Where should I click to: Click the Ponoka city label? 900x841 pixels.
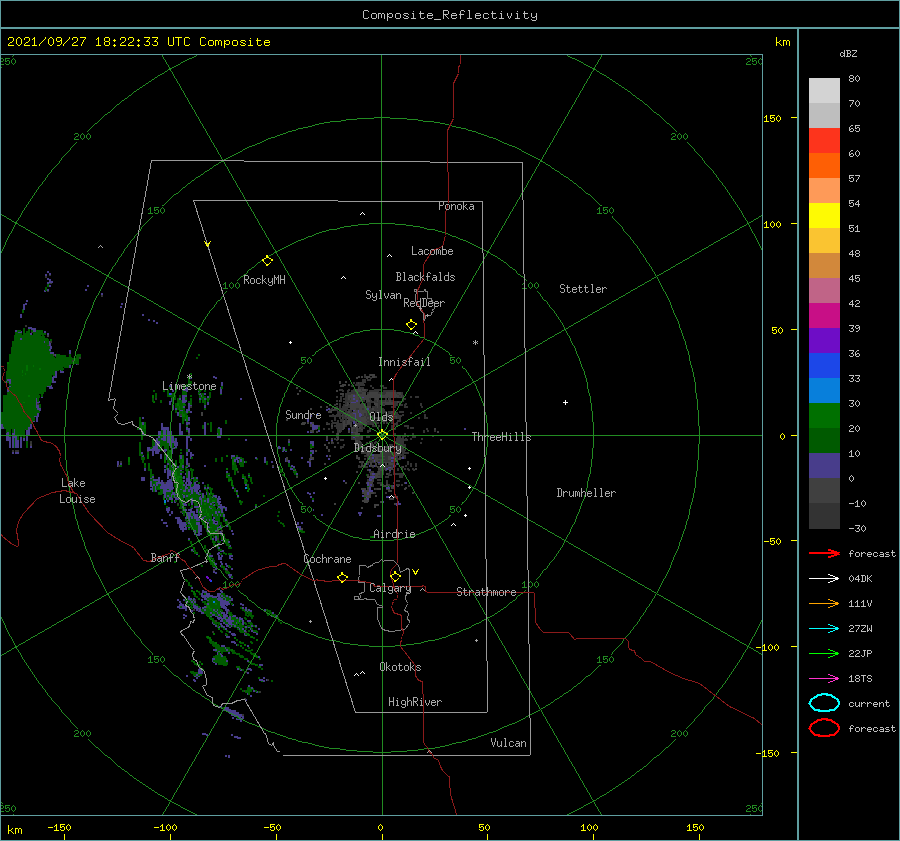(x=456, y=206)
